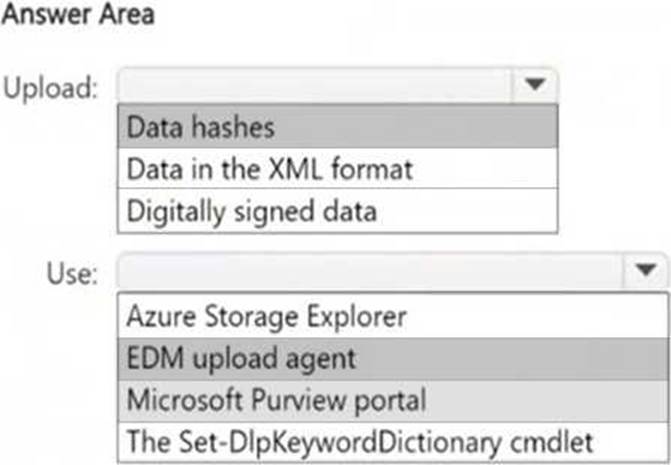Select the Microsoft Purview portal option
Viewport: 671px width, 465px height.
[x=393, y=400]
